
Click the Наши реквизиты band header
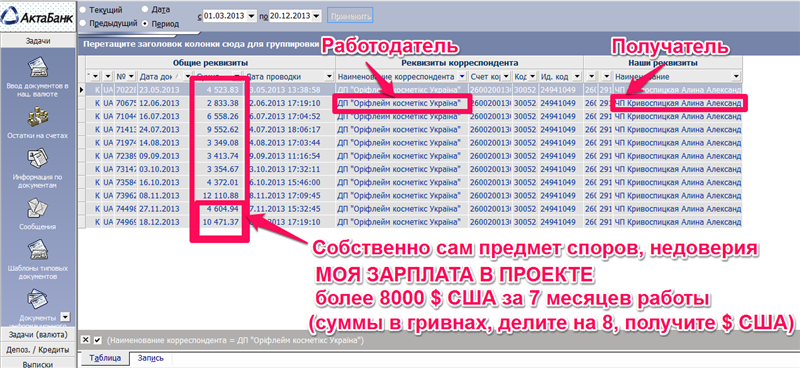click(663, 63)
